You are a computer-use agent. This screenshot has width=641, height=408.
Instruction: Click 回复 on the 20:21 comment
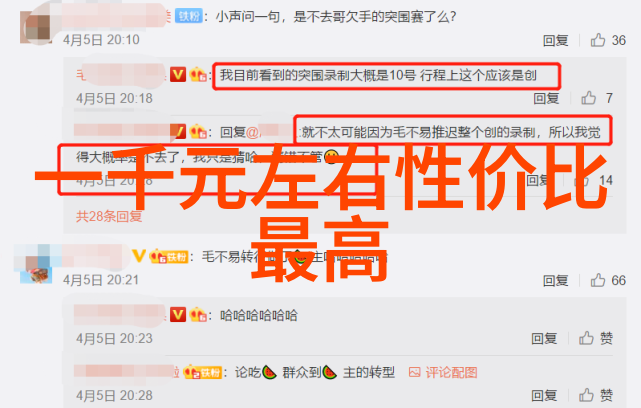point(556,280)
